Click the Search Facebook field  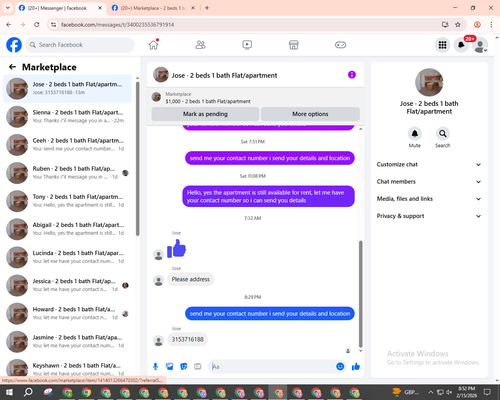(80, 45)
